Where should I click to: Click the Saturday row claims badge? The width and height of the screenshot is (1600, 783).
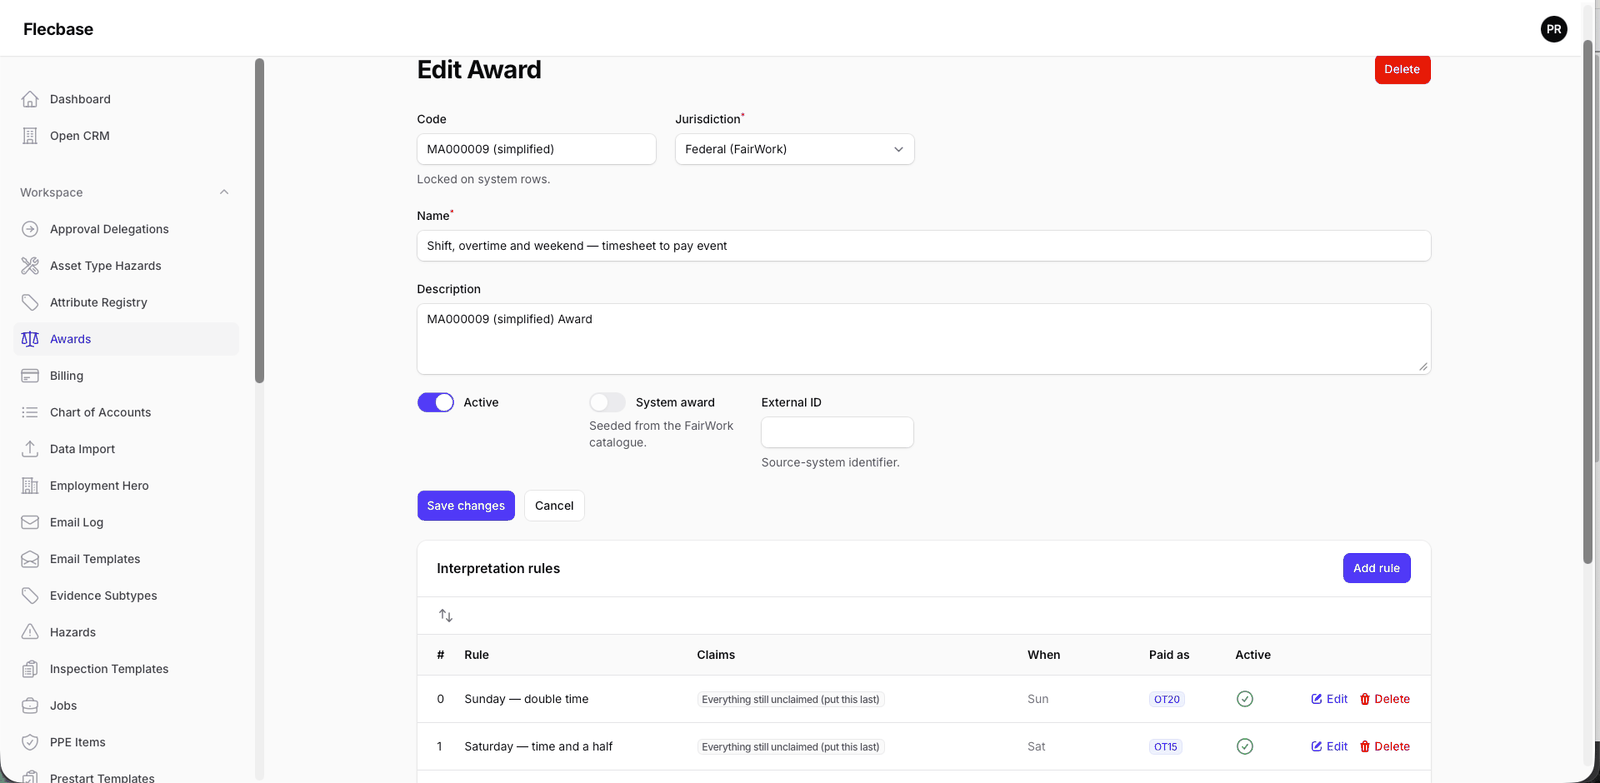pos(791,746)
